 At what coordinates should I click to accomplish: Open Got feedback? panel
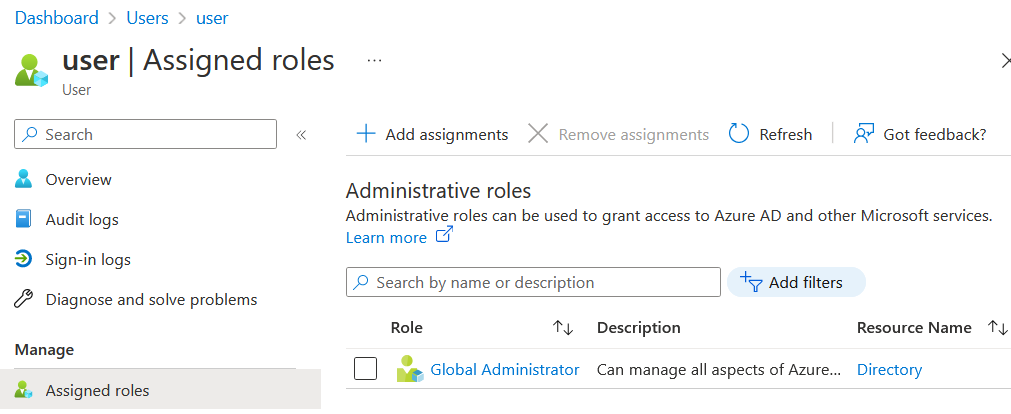coord(919,134)
